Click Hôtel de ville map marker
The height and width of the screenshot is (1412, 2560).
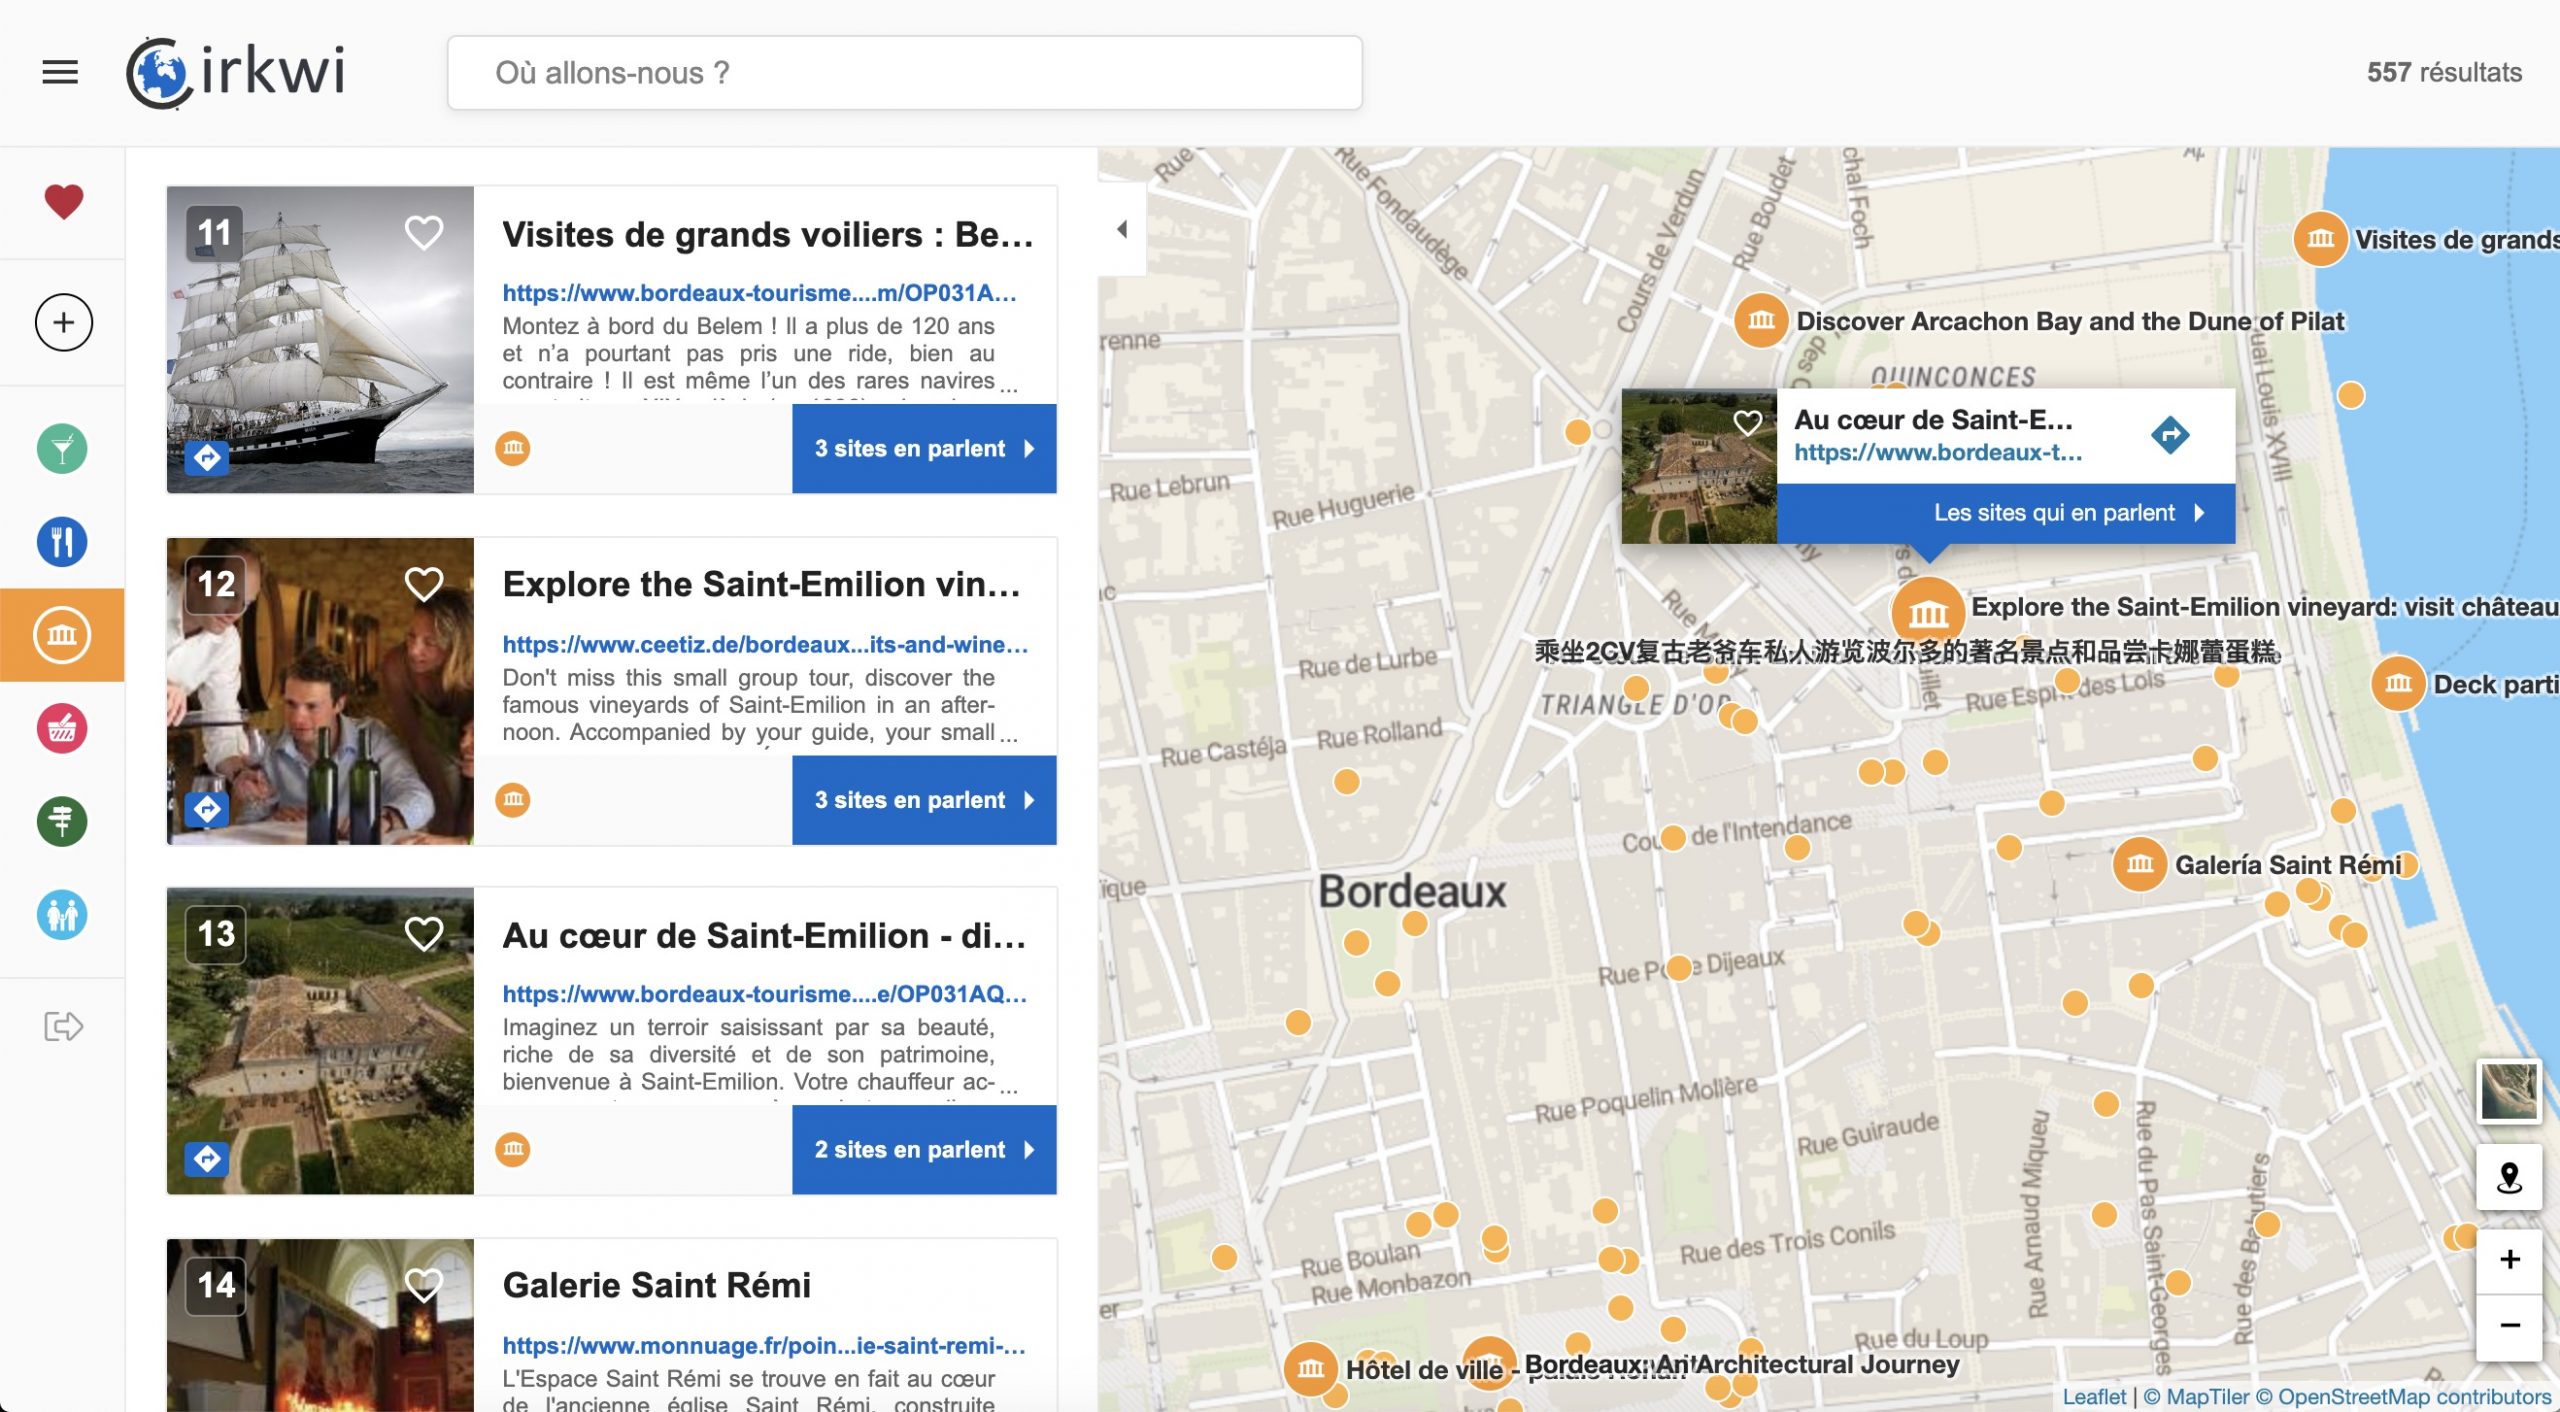click(x=1310, y=1368)
